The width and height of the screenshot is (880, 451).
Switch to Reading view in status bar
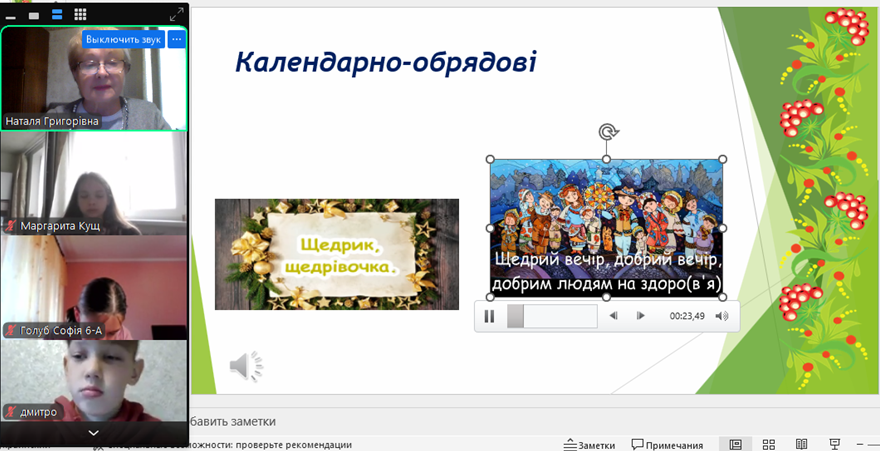tap(801, 444)
